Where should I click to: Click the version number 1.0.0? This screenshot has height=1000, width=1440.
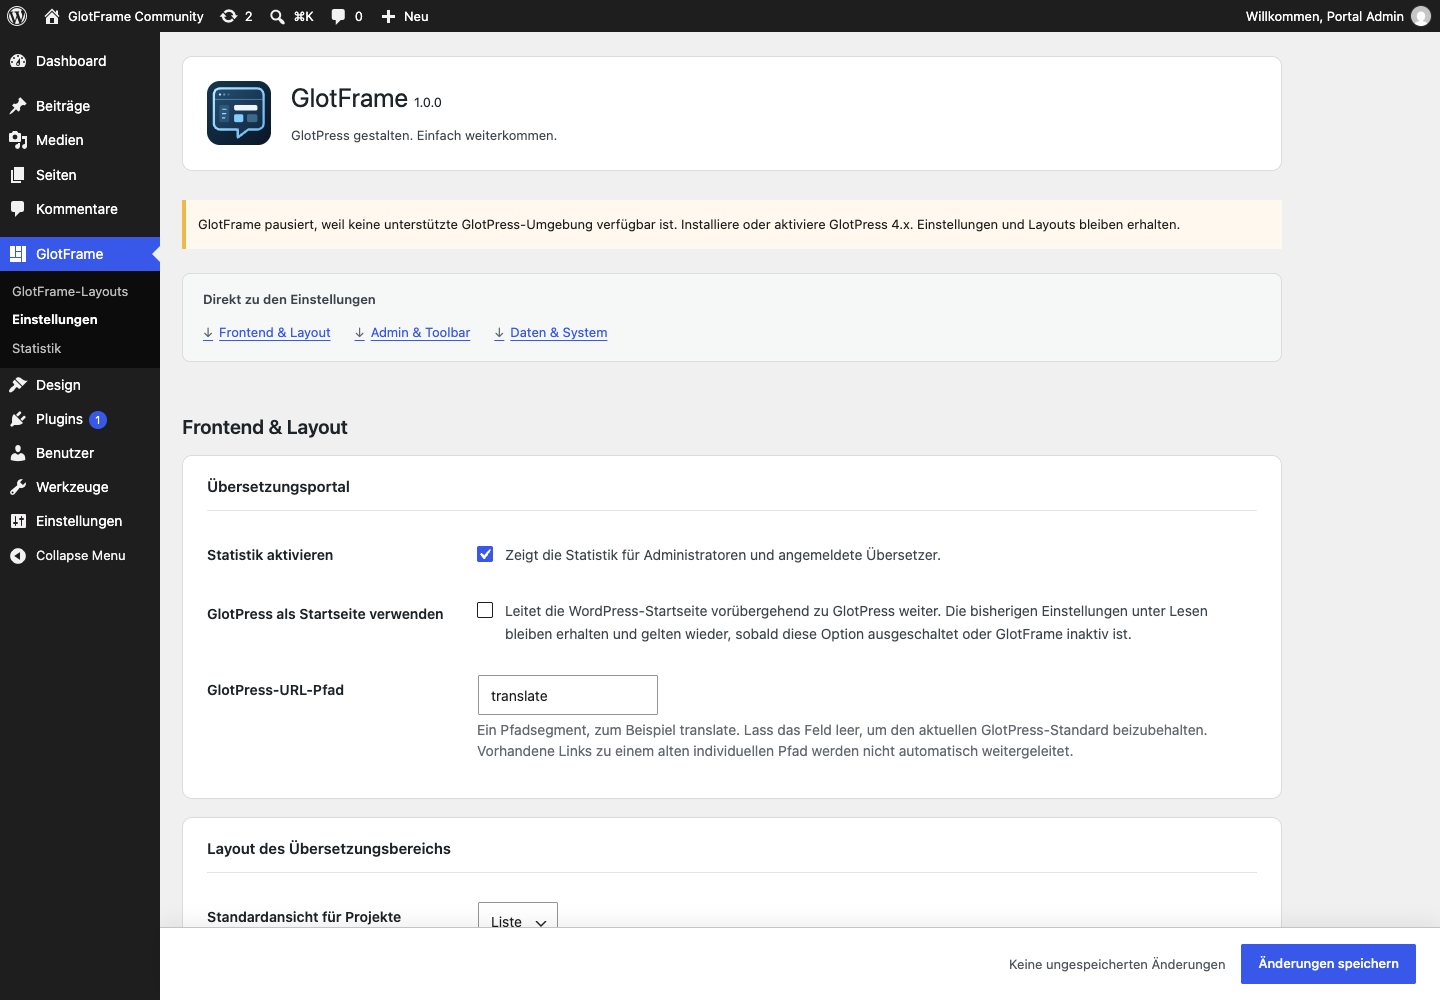click(x=428, y=102)
